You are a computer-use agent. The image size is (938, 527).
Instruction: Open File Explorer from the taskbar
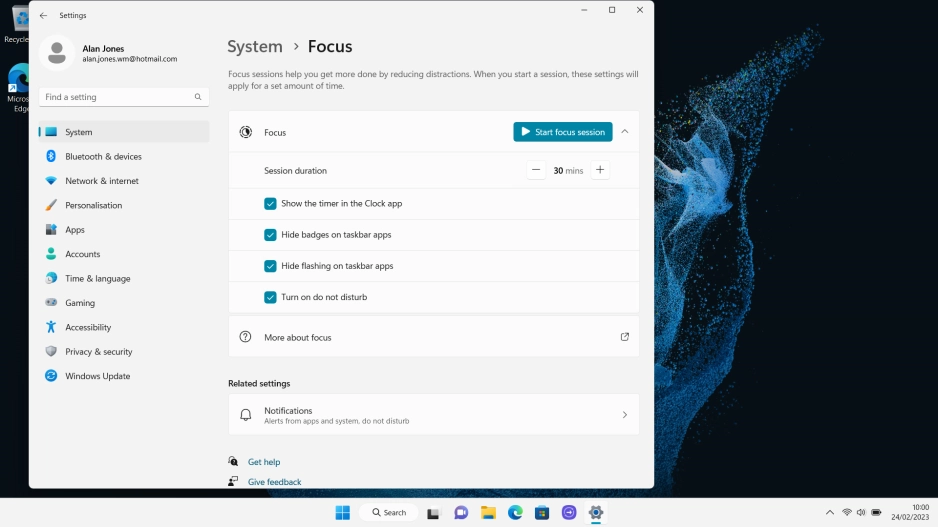(488, 512)
